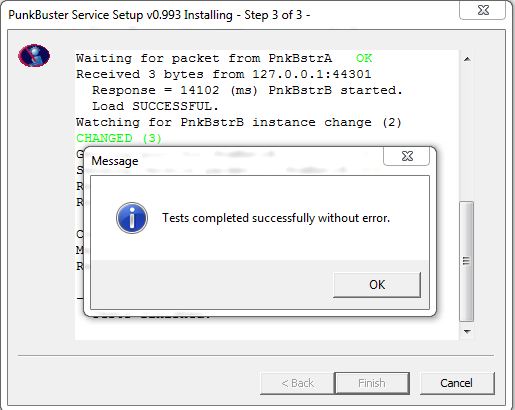Click the grayed-out Back button
Image resolution: width=515 pixels, height=410 pixels.
297,383
